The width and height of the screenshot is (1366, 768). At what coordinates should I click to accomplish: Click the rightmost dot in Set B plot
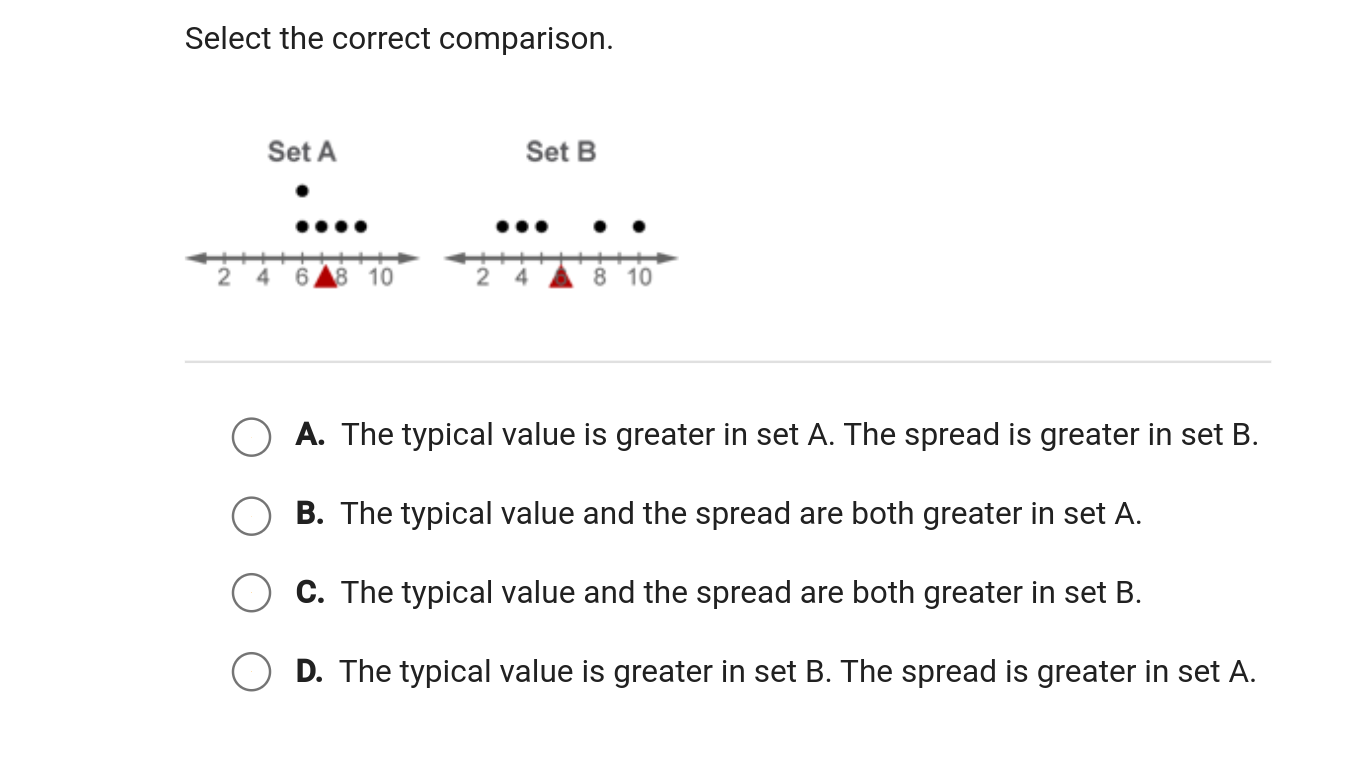click(x=640, y=227)
